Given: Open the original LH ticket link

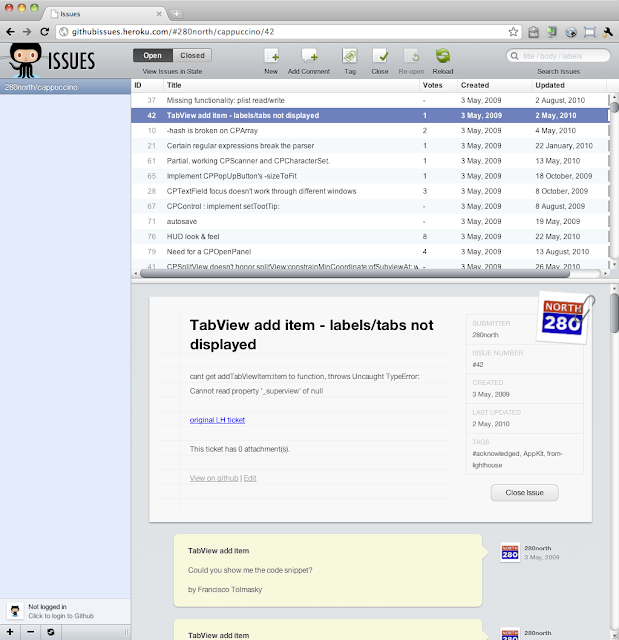Looking at the screenshot, I should [x=217, y=420].
